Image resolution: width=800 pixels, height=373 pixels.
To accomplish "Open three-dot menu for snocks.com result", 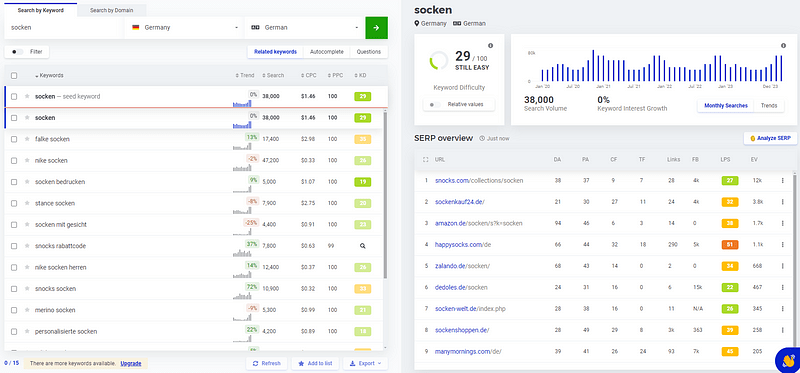I will tap(783, 181).
